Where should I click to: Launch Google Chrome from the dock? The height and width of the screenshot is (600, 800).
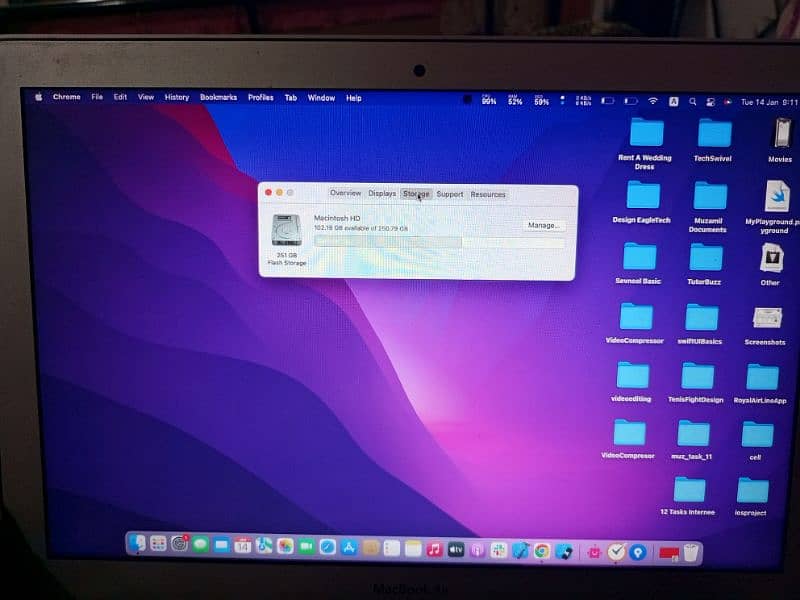pos(542,550)
